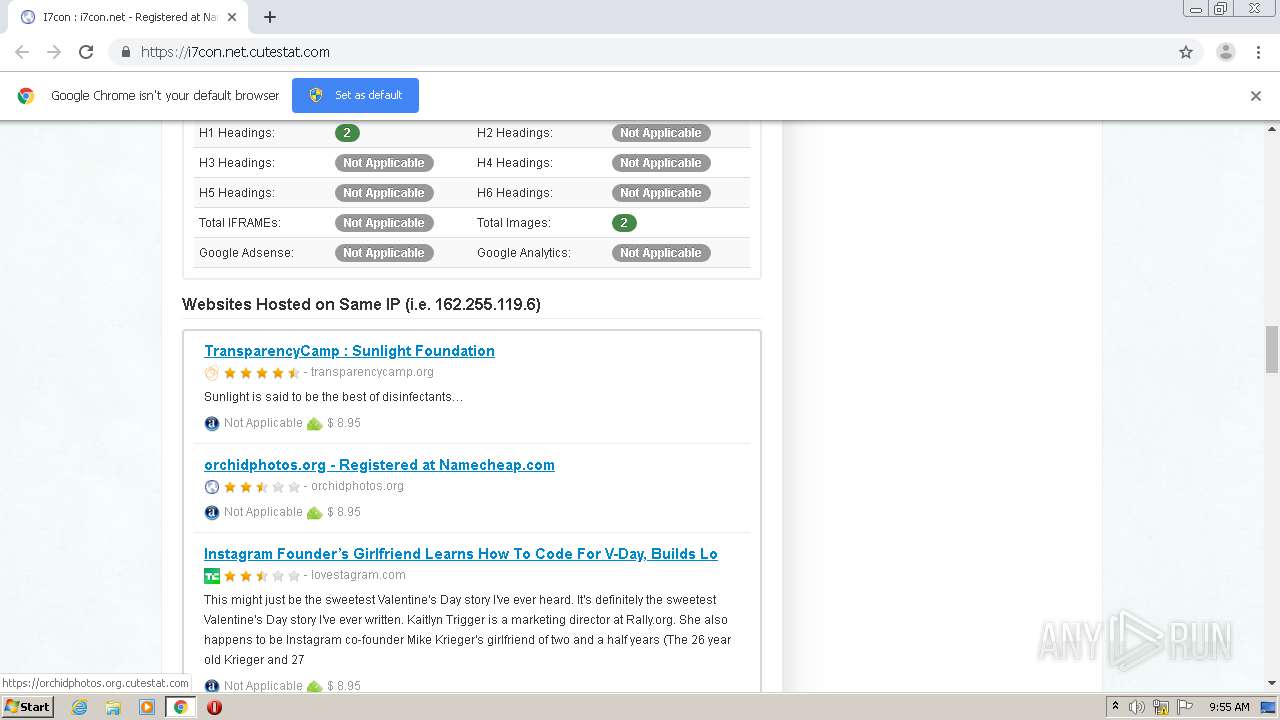Open TransparencyCamp : Sunlight Foundation link

pyautogui.click(x=349, y=351)
